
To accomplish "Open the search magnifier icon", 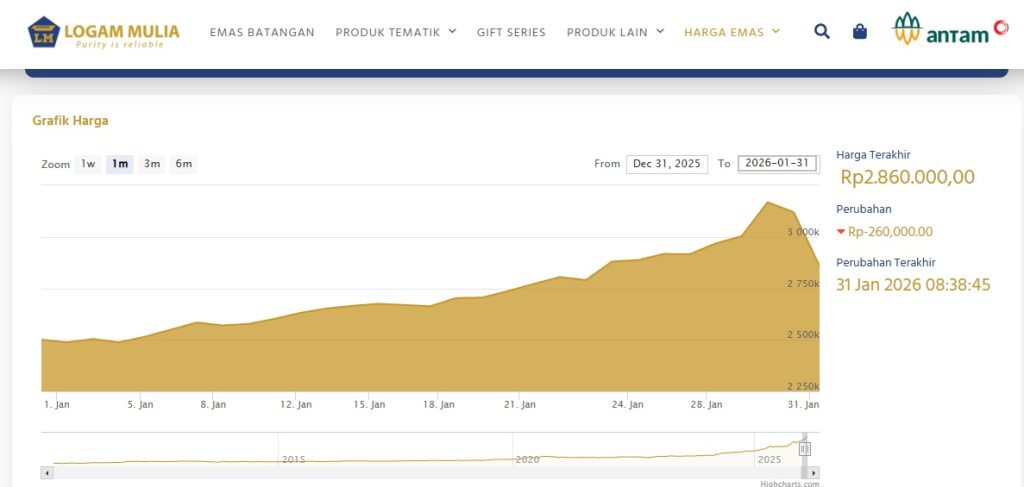I will [x=822, y=32].
